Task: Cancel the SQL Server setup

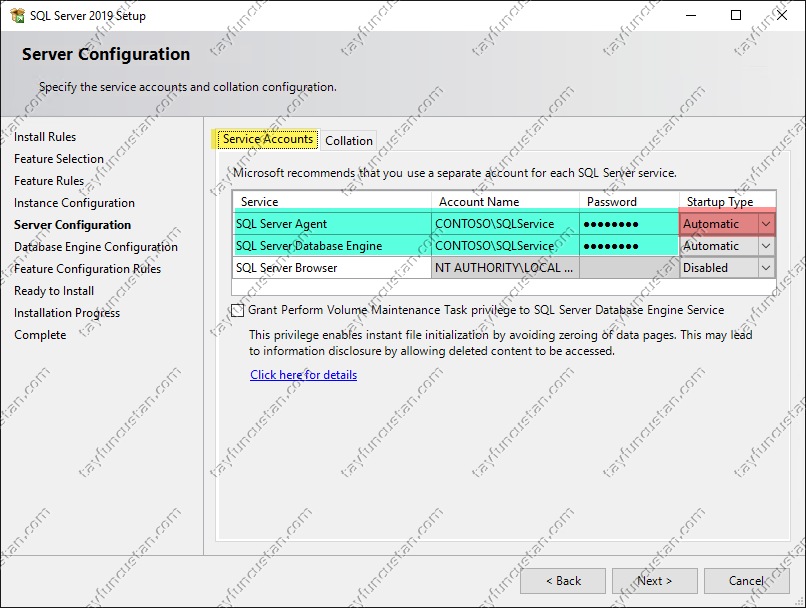Action: [x=746, y=581]
